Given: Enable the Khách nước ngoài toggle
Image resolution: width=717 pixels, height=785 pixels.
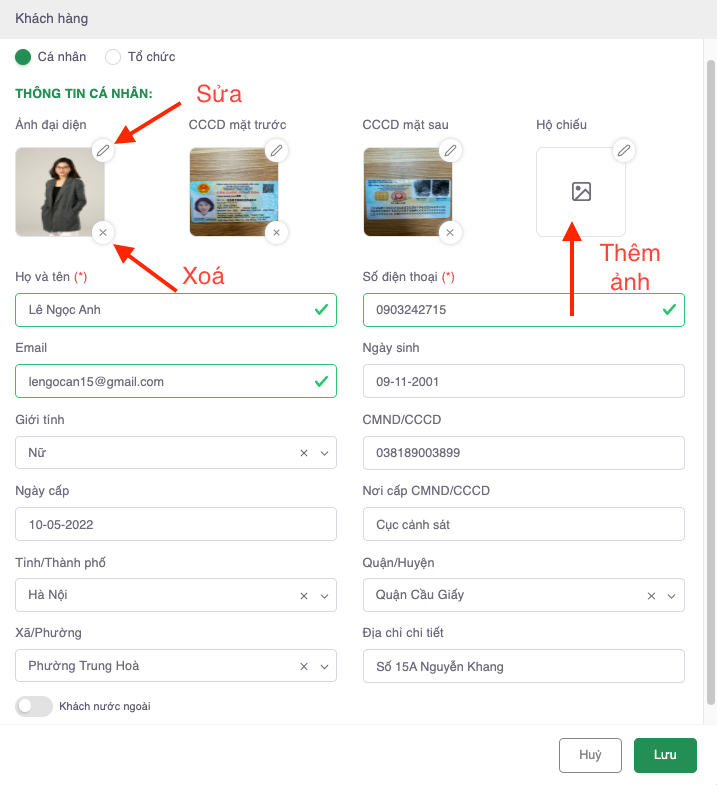Looking at the screenshot, I should coord(34,706).
